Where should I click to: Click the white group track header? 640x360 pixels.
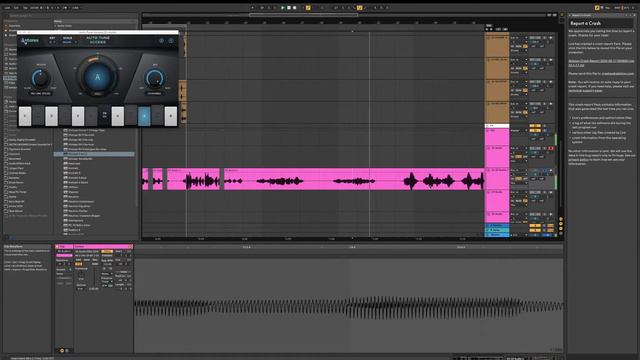pyautogui.click(x=497, y=126)
